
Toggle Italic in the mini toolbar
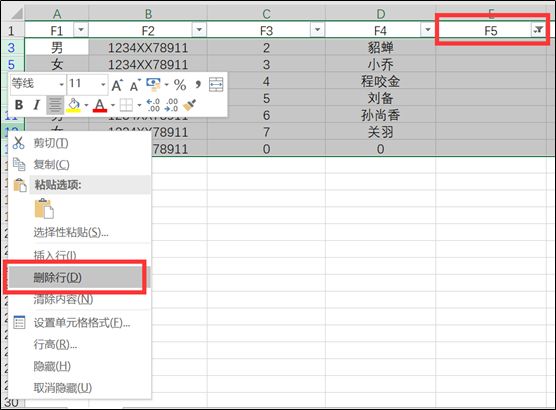(36, 105)
